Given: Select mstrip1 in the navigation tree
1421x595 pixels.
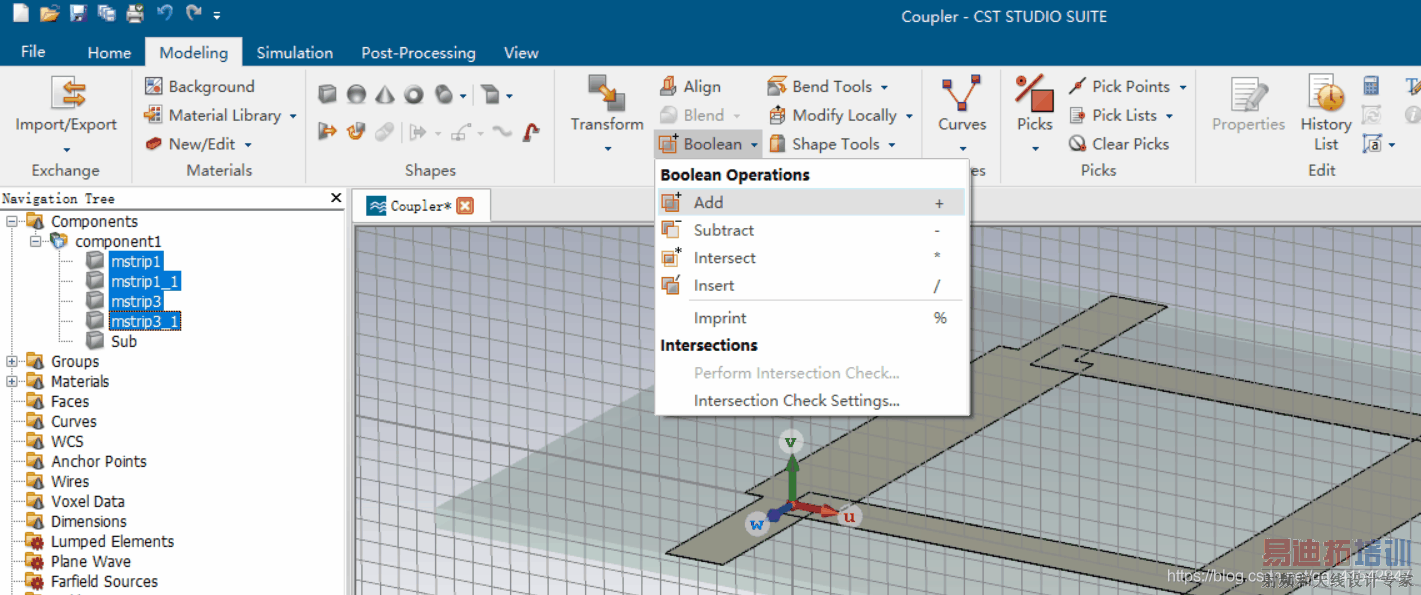Looking at the screenshot, I should pyautogui.click(x=136, y=261).
